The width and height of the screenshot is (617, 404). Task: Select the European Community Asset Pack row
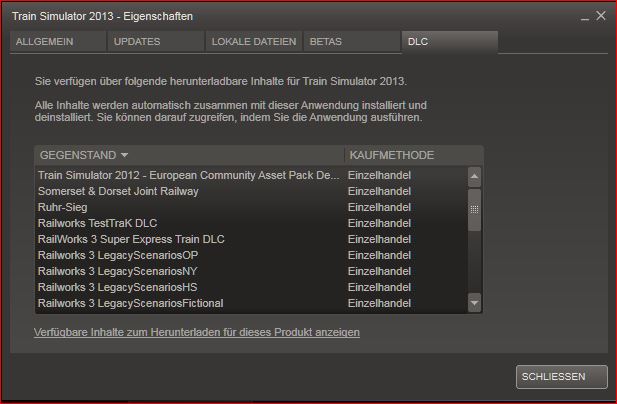[251, 175]
